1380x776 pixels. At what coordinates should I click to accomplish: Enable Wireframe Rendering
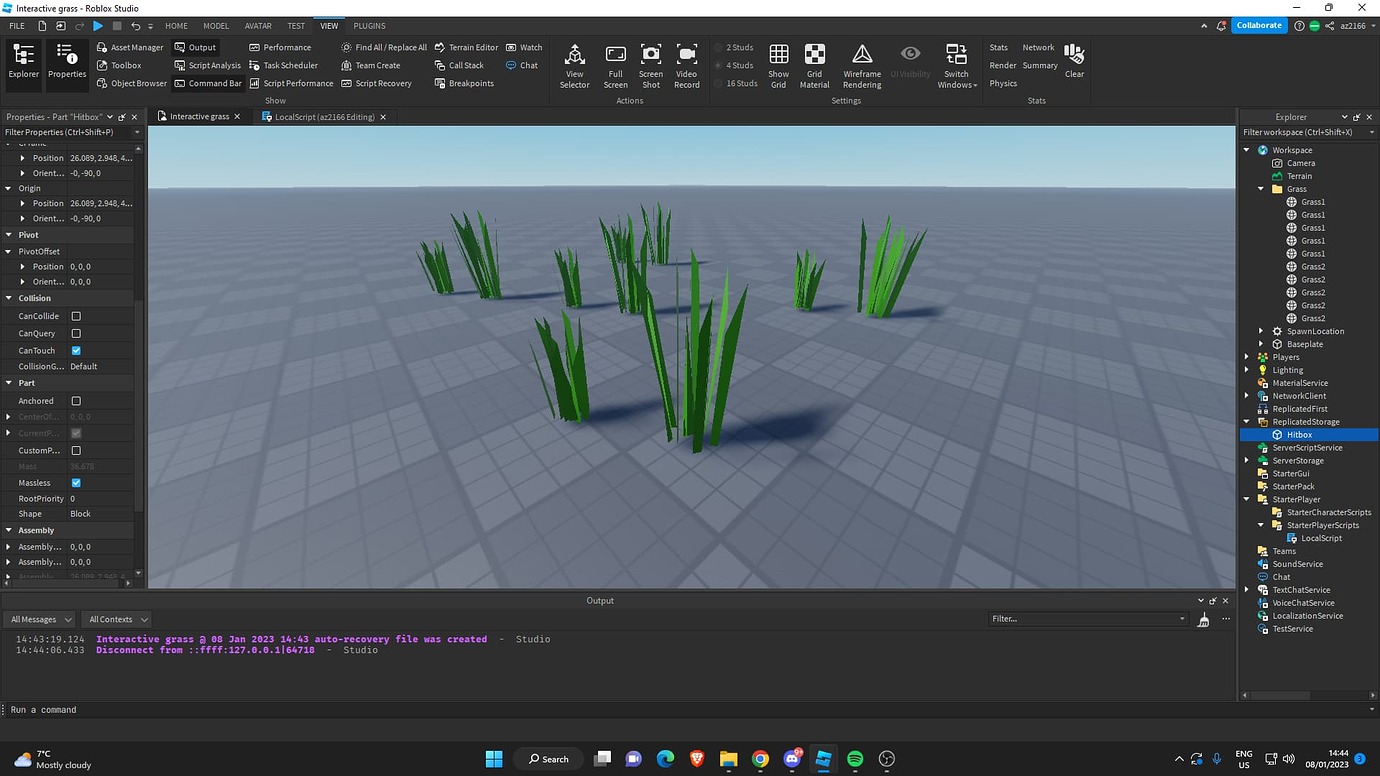pos(861,64)
